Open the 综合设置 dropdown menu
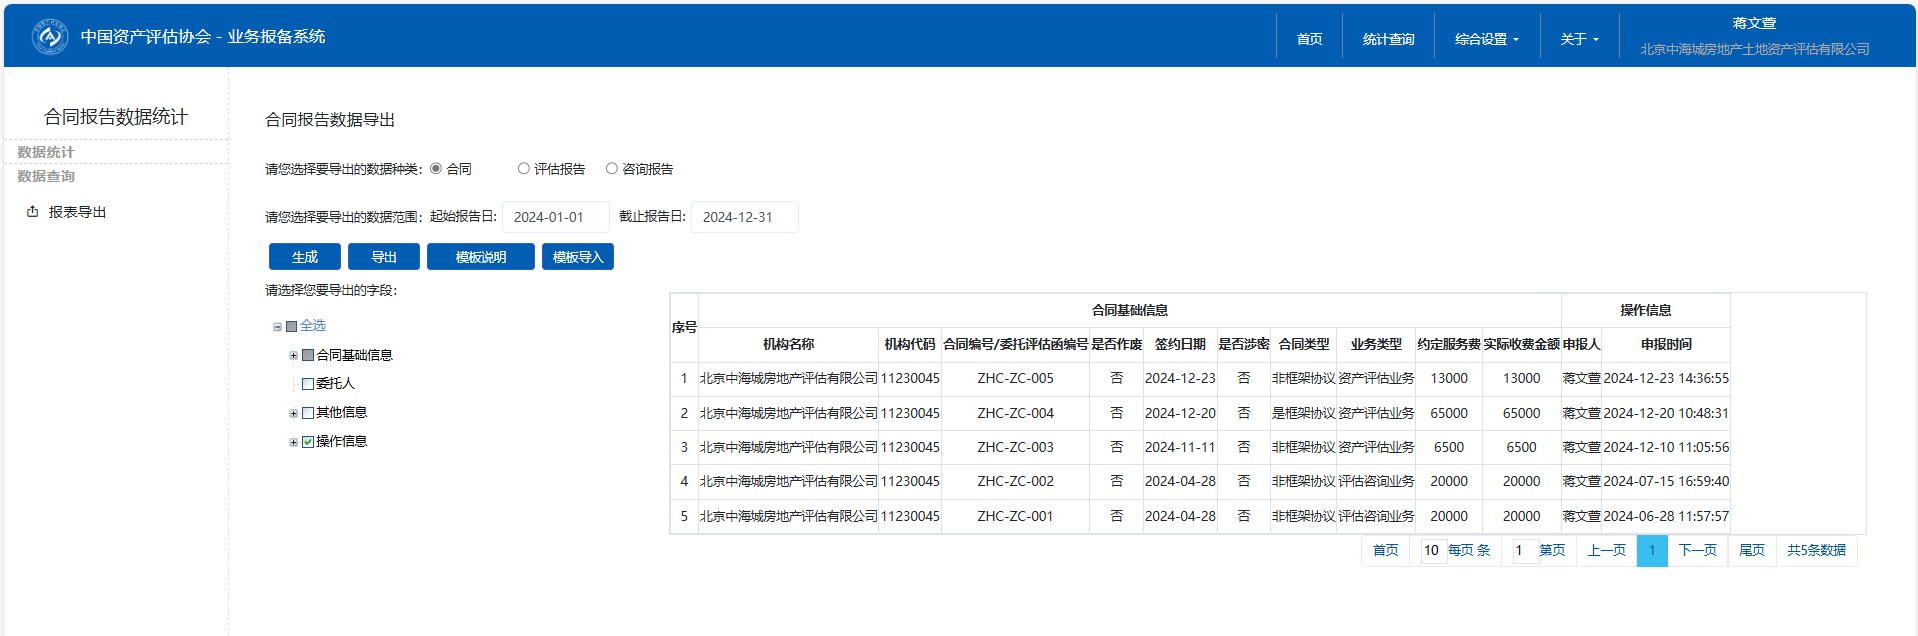The image size is (1918, 636). [x=1486, y=39]
